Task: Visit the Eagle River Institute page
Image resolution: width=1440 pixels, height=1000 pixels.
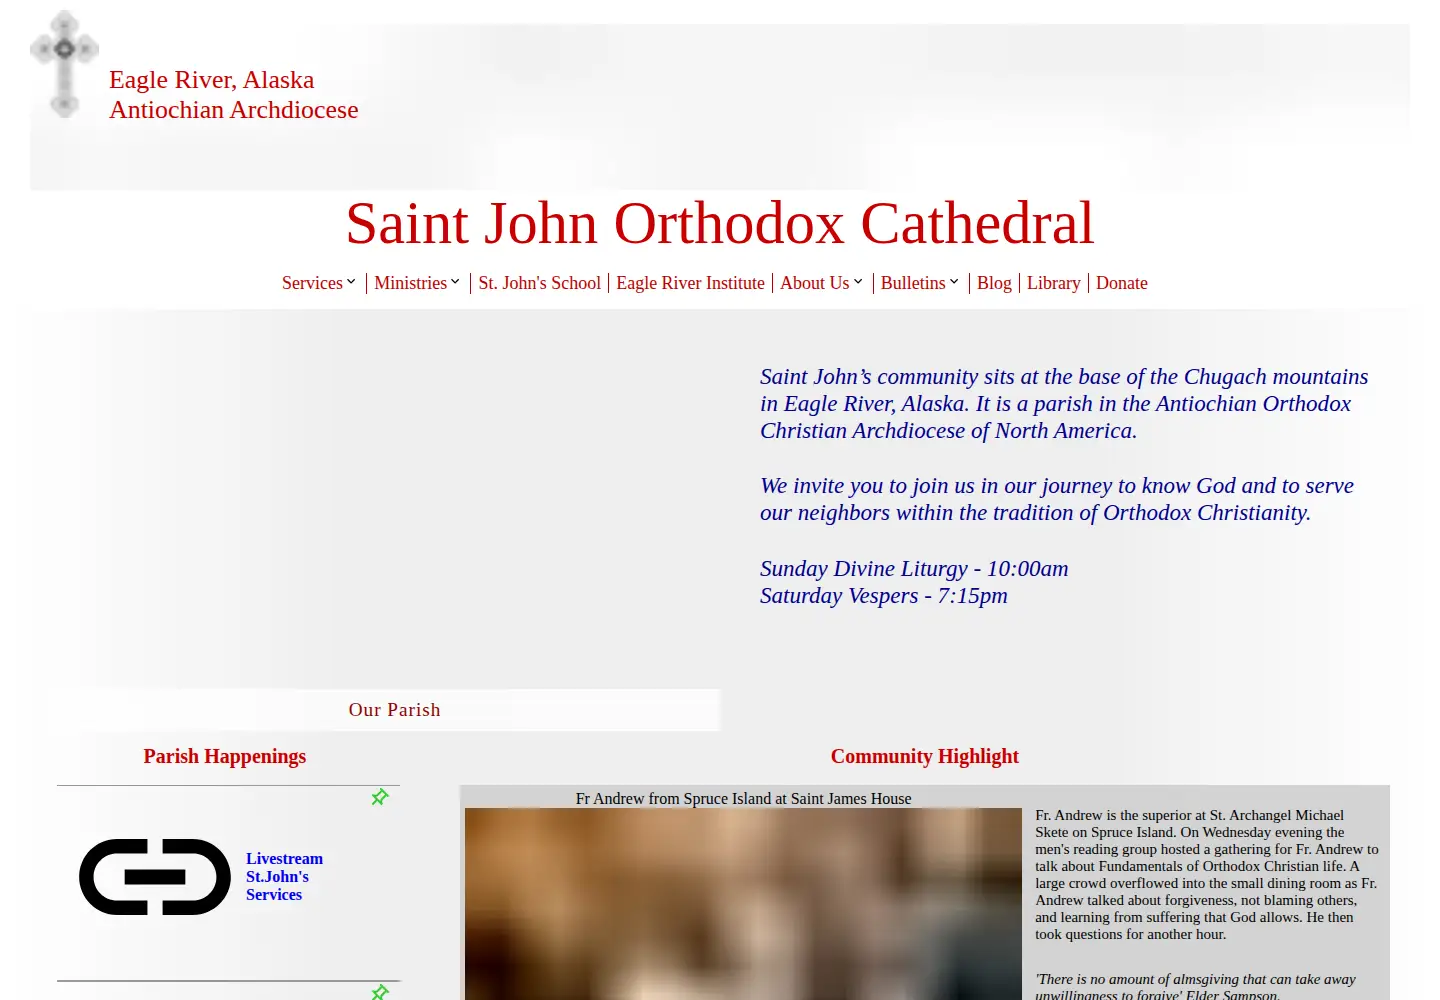Action: click(690, 283)
